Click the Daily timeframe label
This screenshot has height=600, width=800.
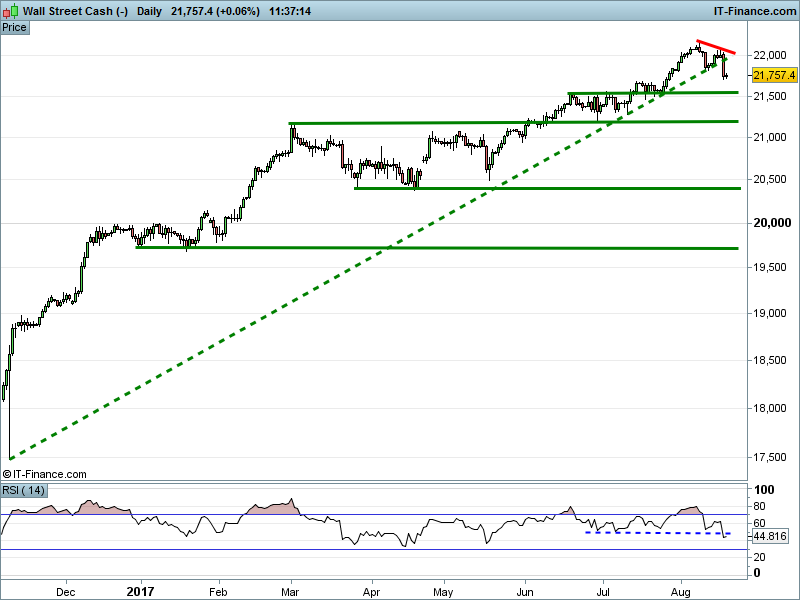pos(149,11)
